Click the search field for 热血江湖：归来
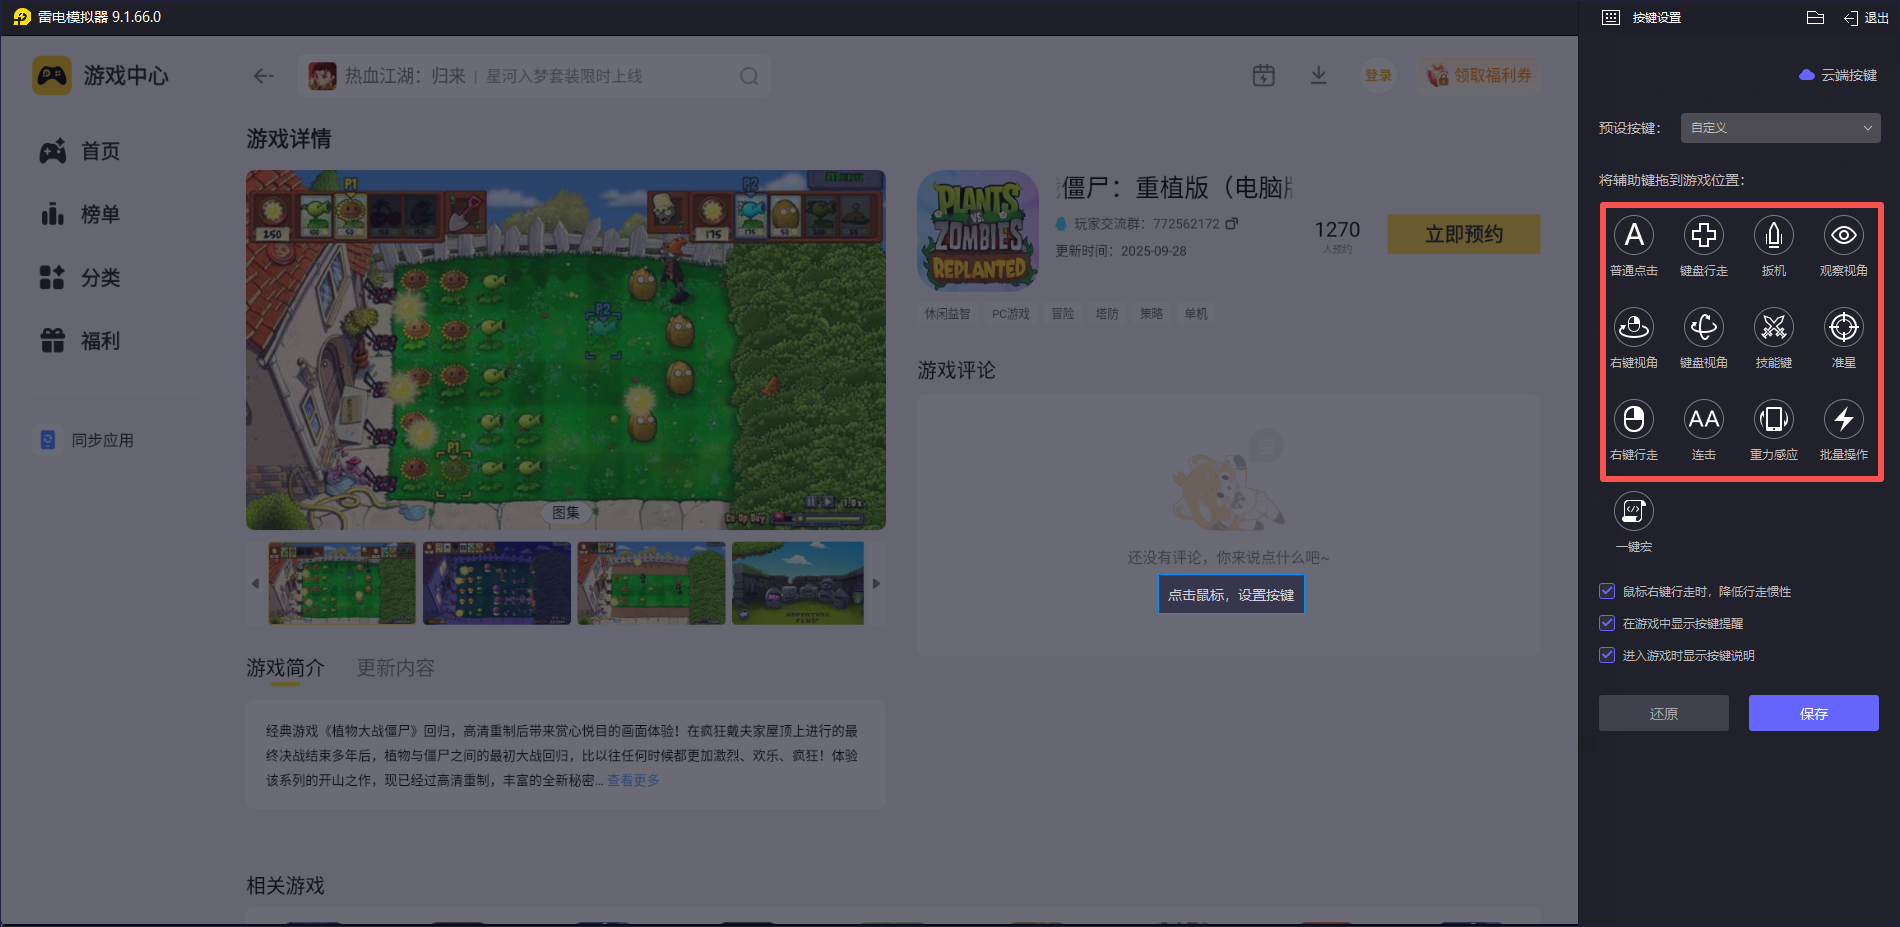 pos(534,76)
